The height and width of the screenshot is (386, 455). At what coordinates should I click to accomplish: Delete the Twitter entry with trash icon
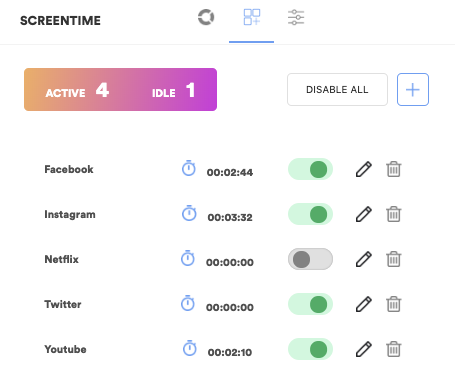click(394, 304)
